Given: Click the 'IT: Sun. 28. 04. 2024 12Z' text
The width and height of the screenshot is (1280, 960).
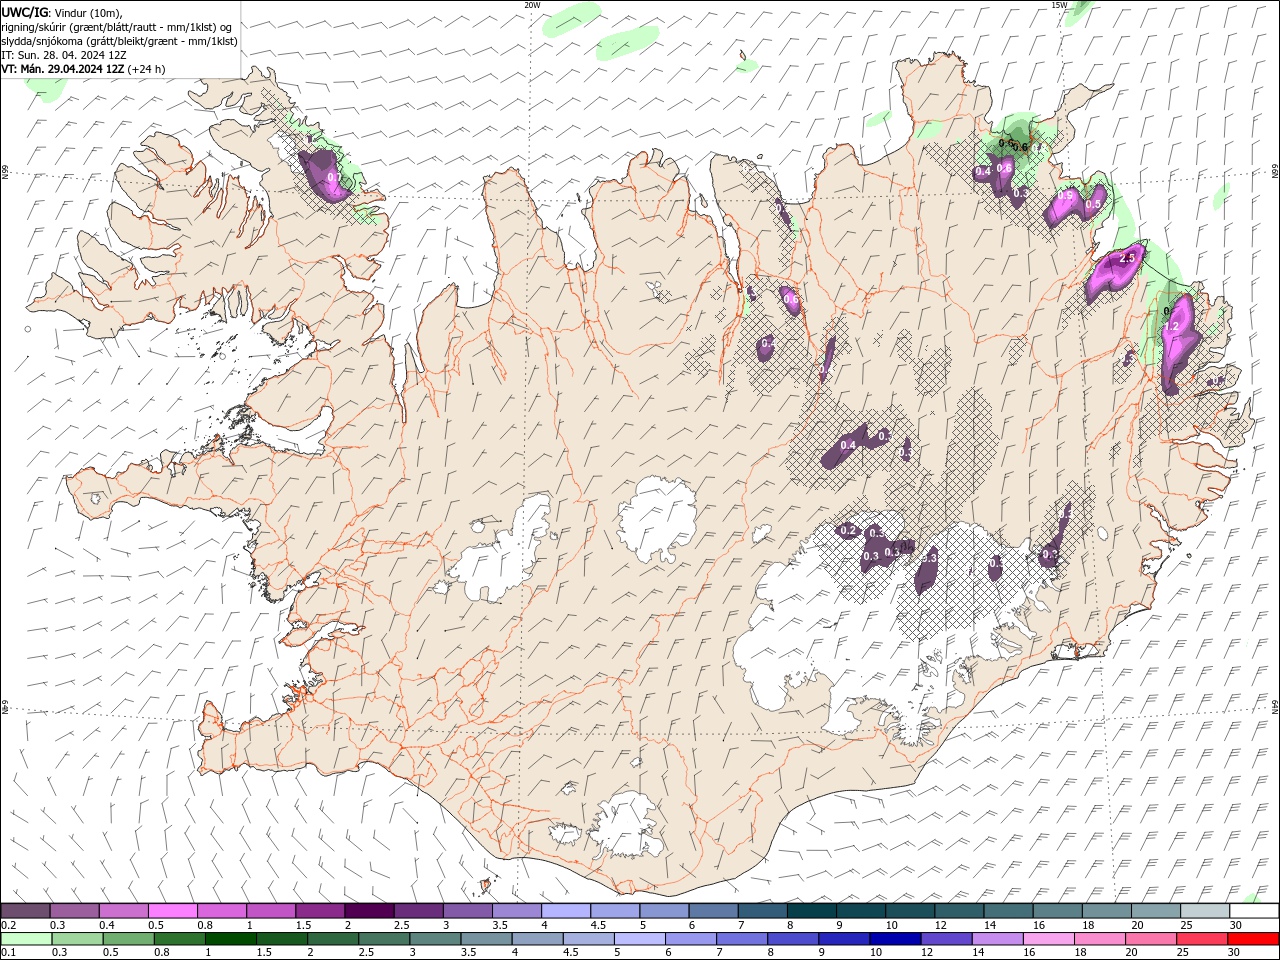Looking at the screenshot, I should (64, 55).
